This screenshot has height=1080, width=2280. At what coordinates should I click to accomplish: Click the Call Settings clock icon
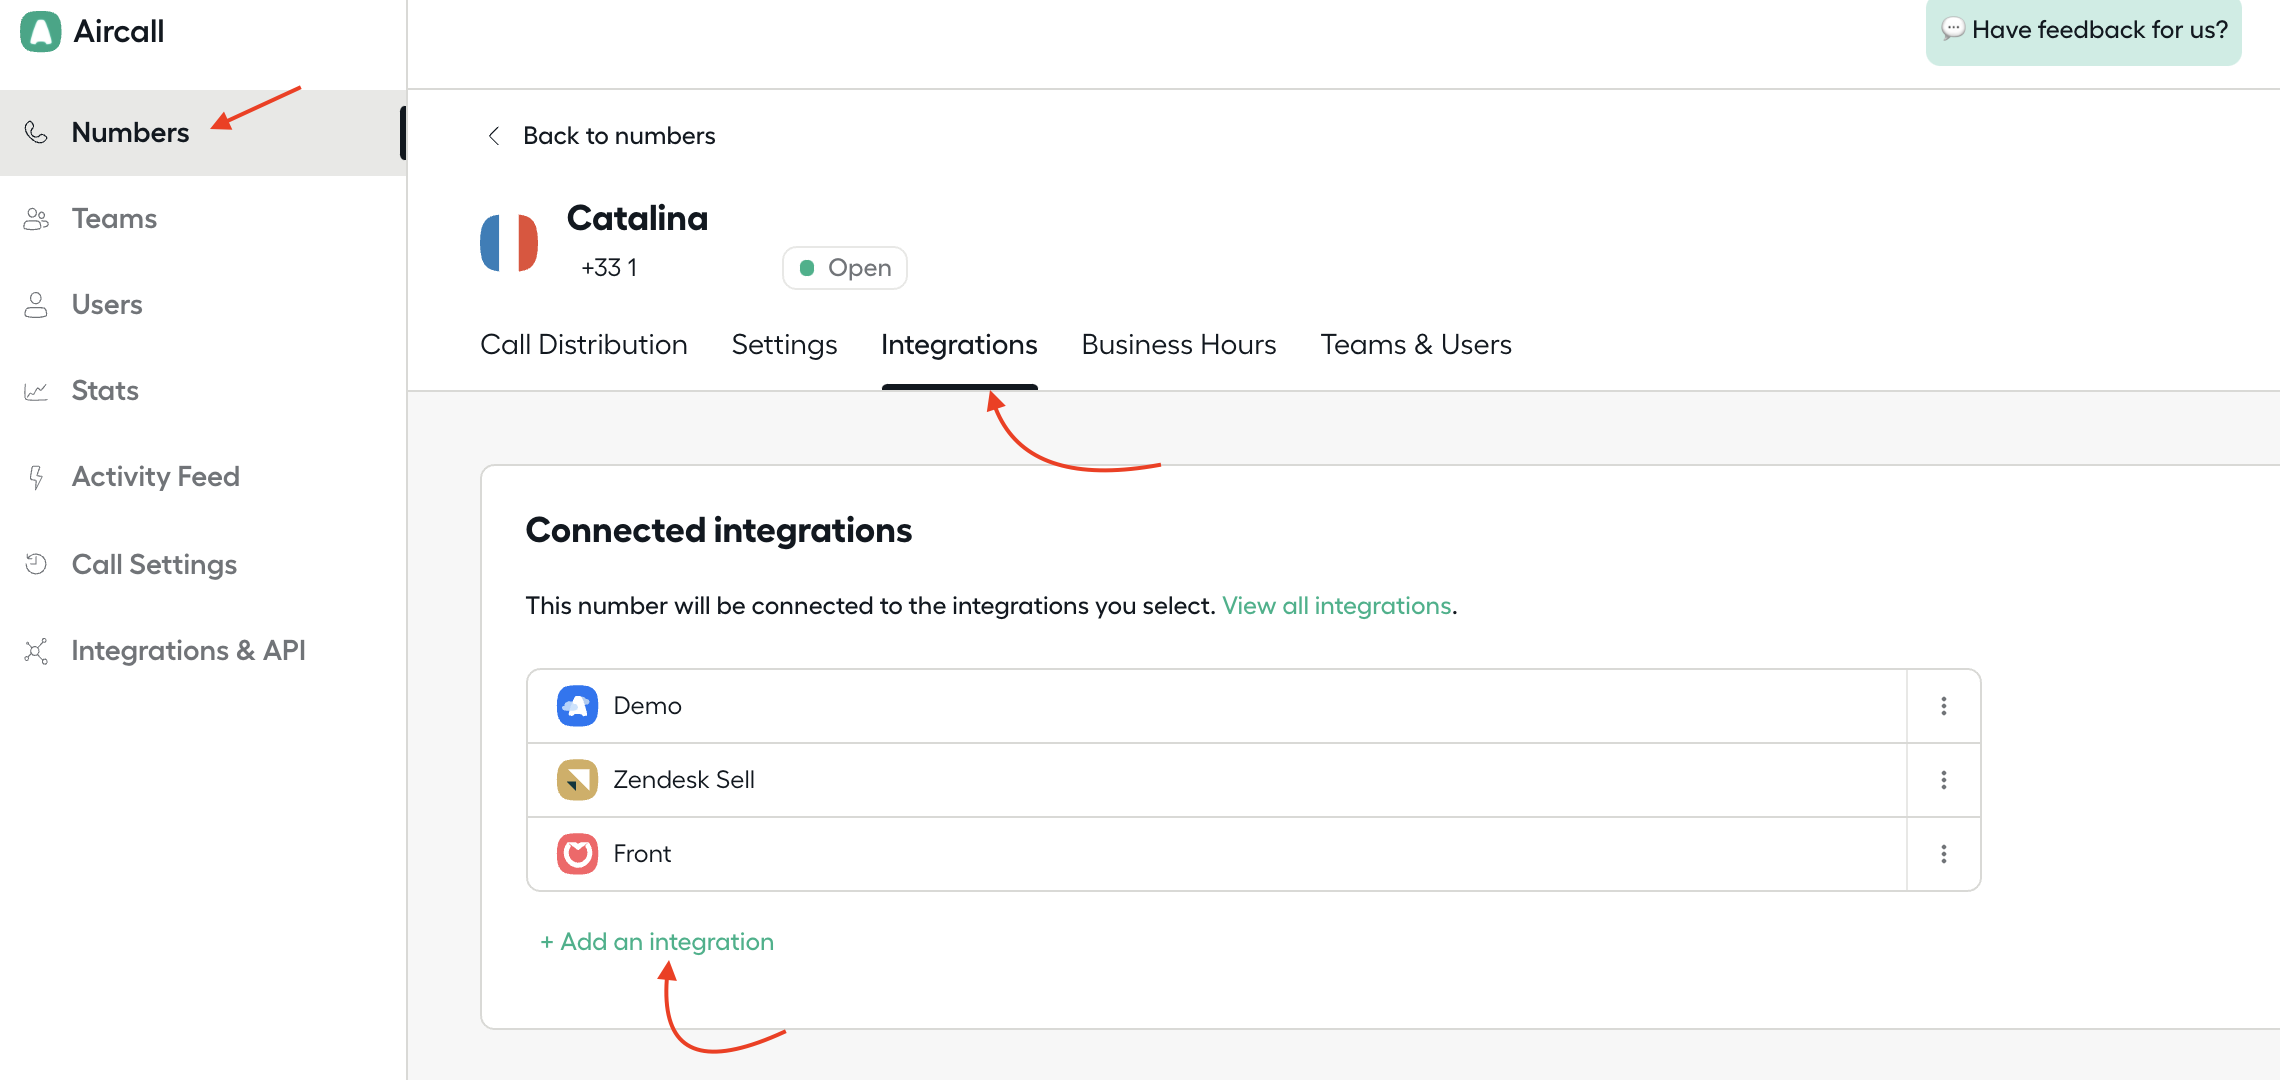pos(36,564)
